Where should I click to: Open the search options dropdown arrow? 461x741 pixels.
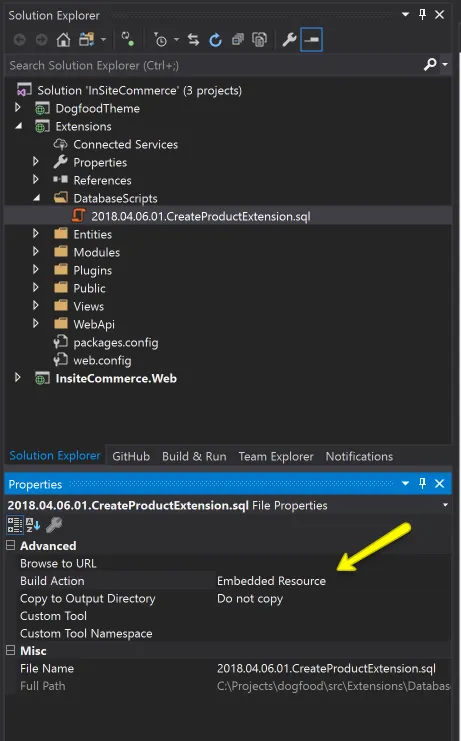[445, 64]
